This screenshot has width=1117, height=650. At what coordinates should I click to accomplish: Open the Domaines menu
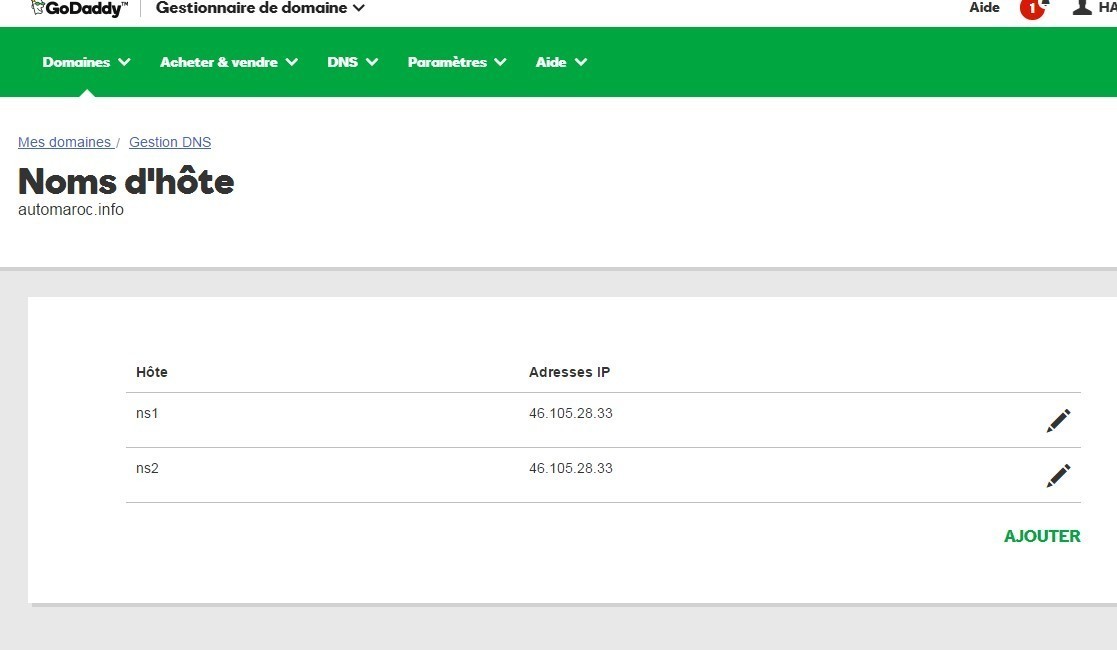(86, 62)
